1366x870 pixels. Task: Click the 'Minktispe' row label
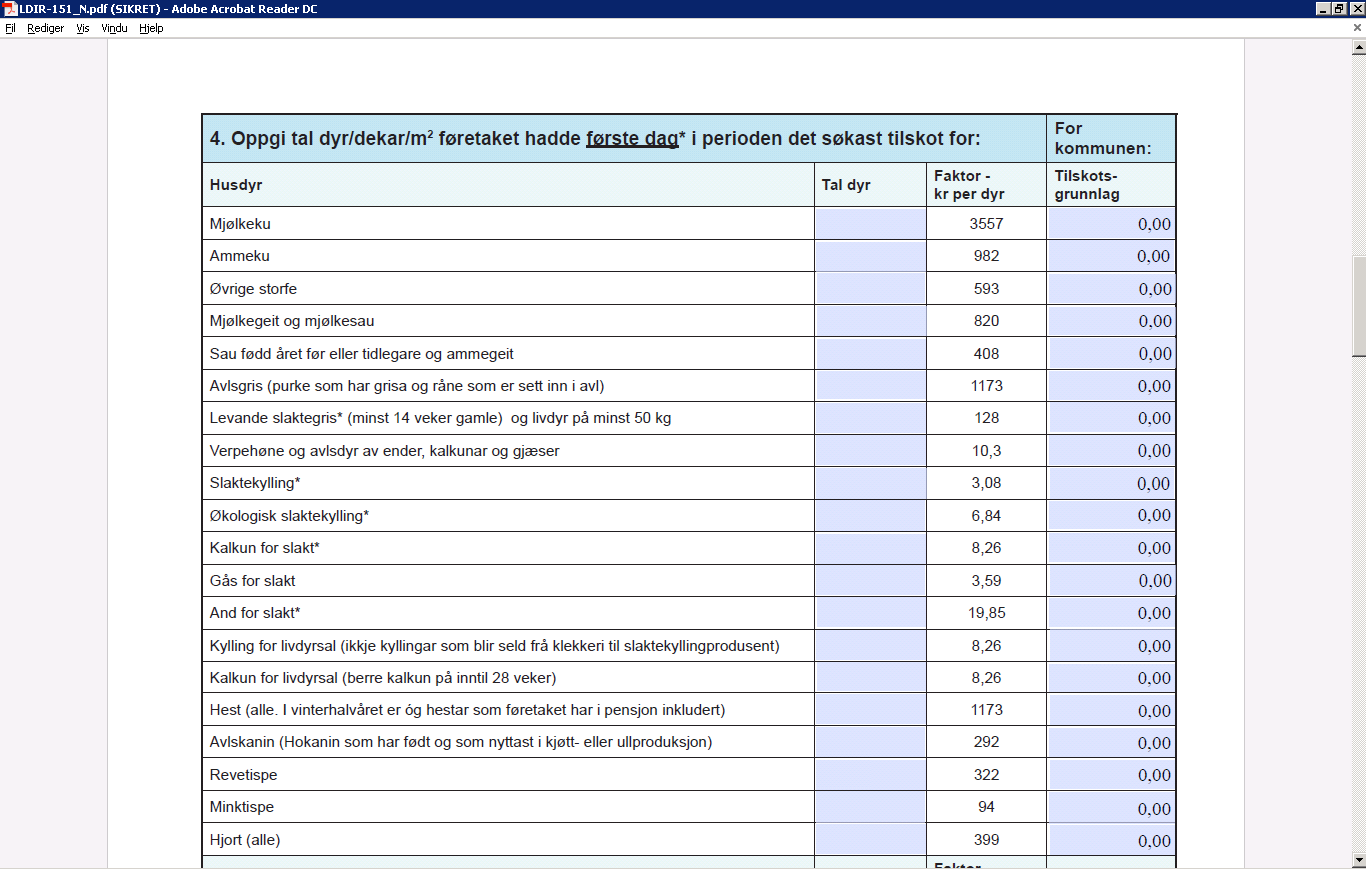(241, 807)
